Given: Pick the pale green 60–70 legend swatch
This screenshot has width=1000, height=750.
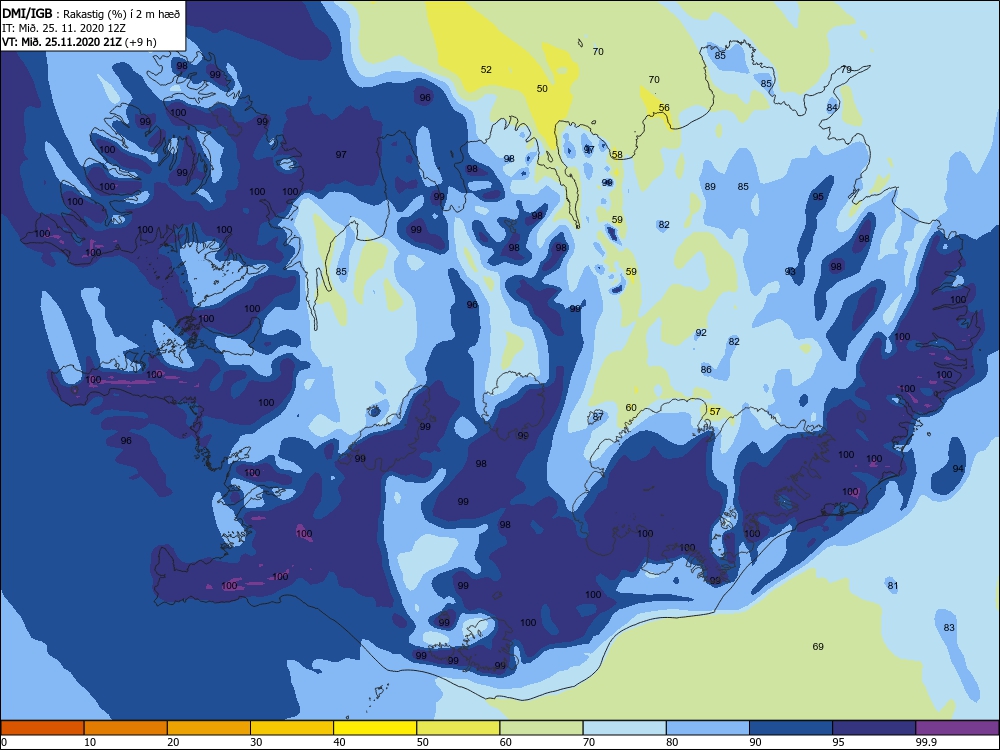Looking at the screenshot, I should pyautogui.click(x=541, y=728).
